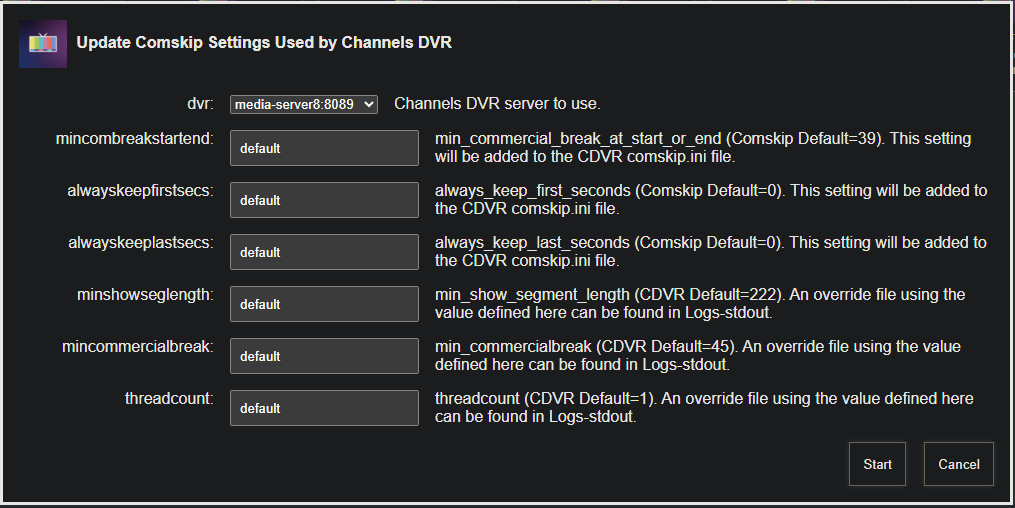Focus the mincommercialbreak input box
This screenshot has width=1015, height=508.
(x=324, y=356)
